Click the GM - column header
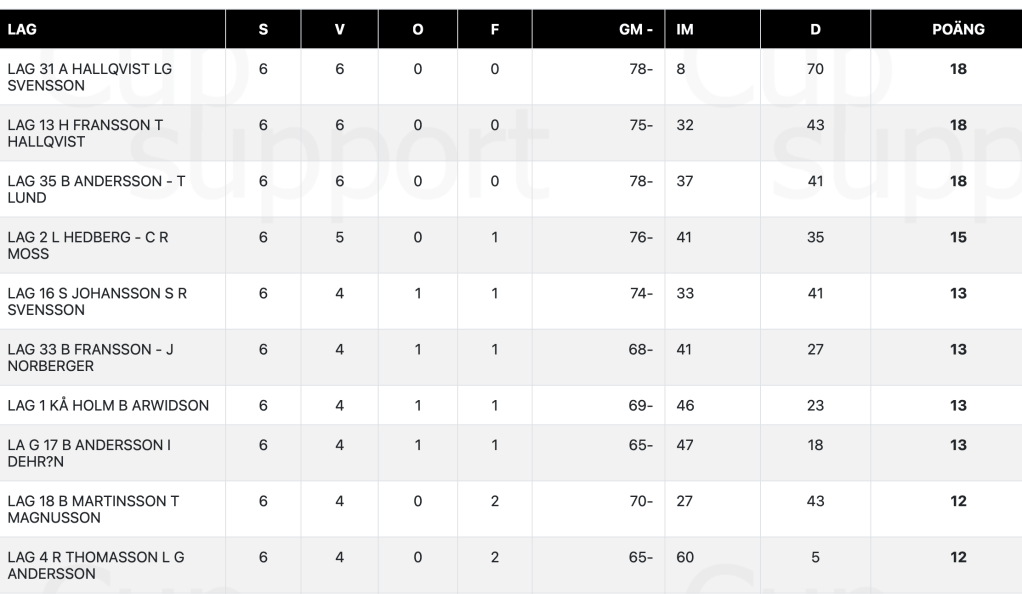The width and height of the screenshot is (1022, 594). pos(636,30)
